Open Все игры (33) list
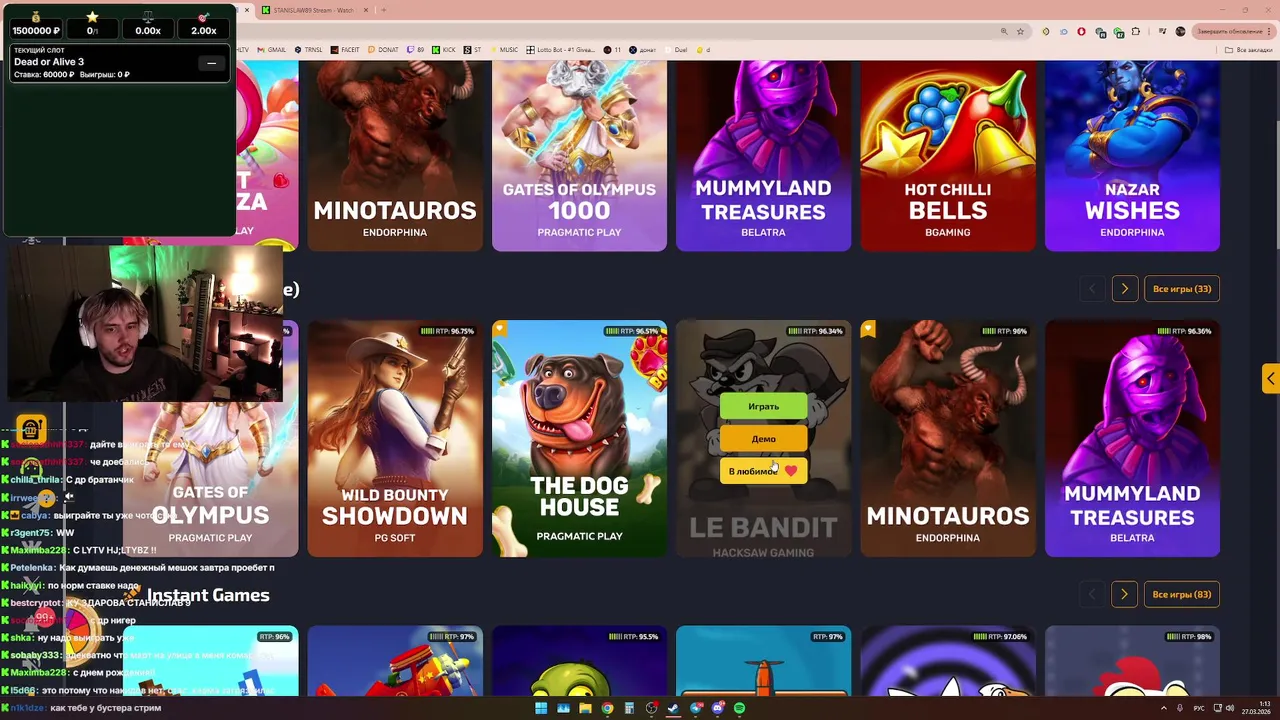The height and width of the screenshot is (720, 1280). pyautogui.click(x=1181, y=289)
